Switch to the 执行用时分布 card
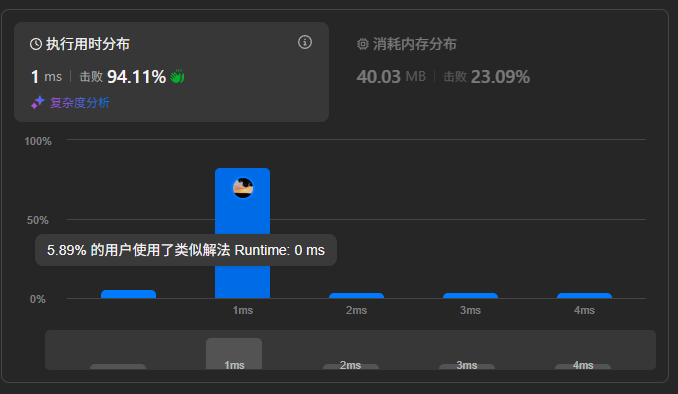 [x=171, y=72]
